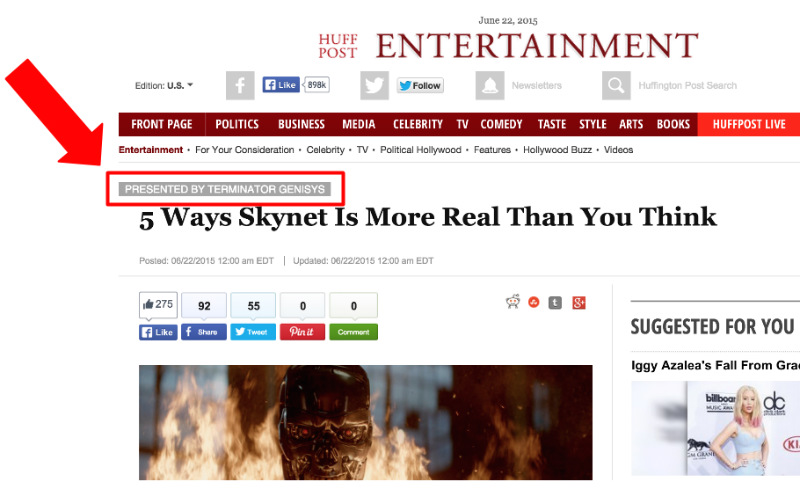Click the Entertainment sub-nav link

click(x=151, y=149)
